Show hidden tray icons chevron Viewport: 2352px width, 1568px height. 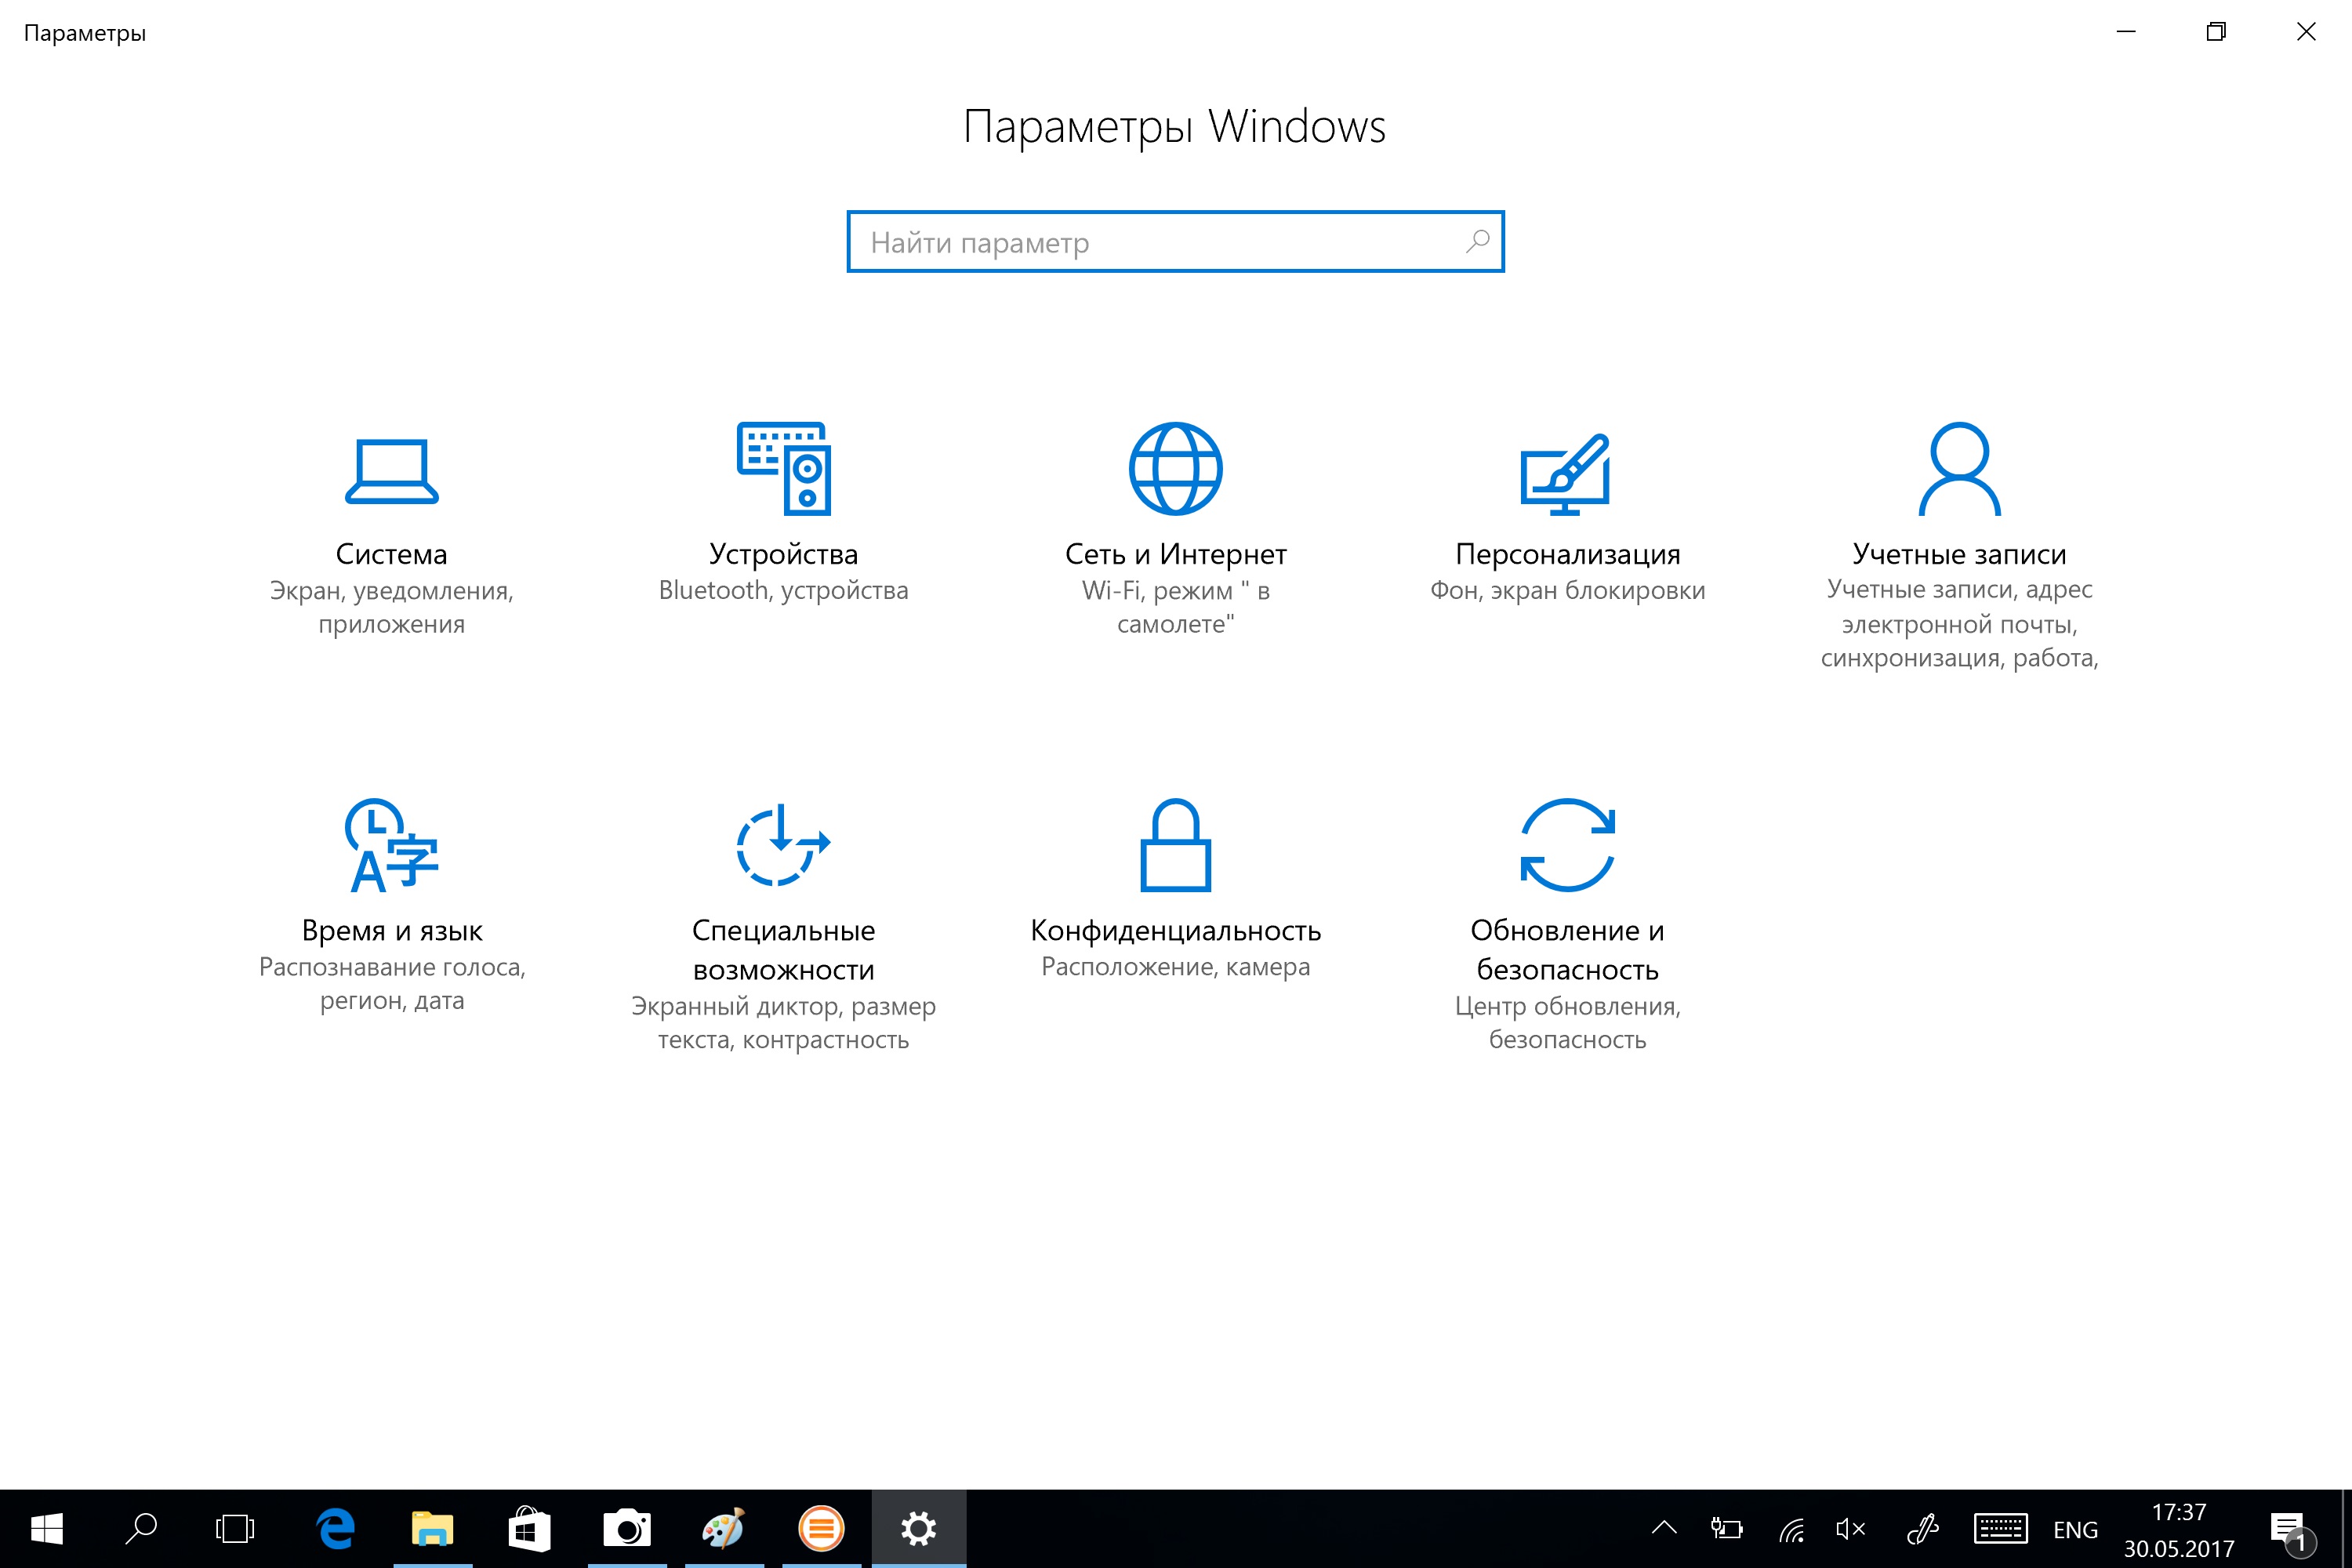[x=1664, y=1528]
